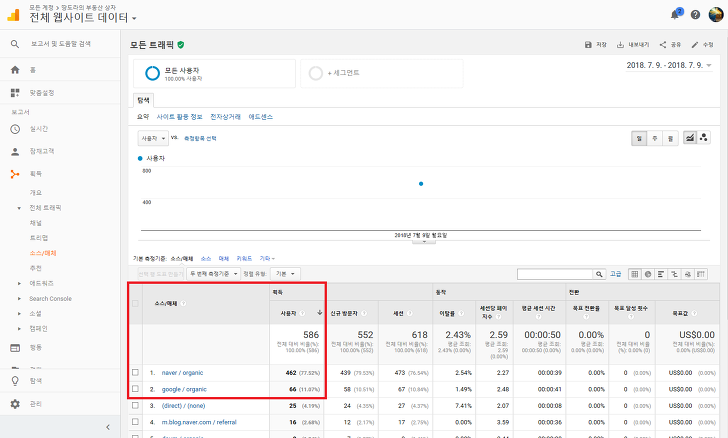728x438 pixels.
Task: Open the 기타 dimension dropdown
Action: [x=267, y=259]
